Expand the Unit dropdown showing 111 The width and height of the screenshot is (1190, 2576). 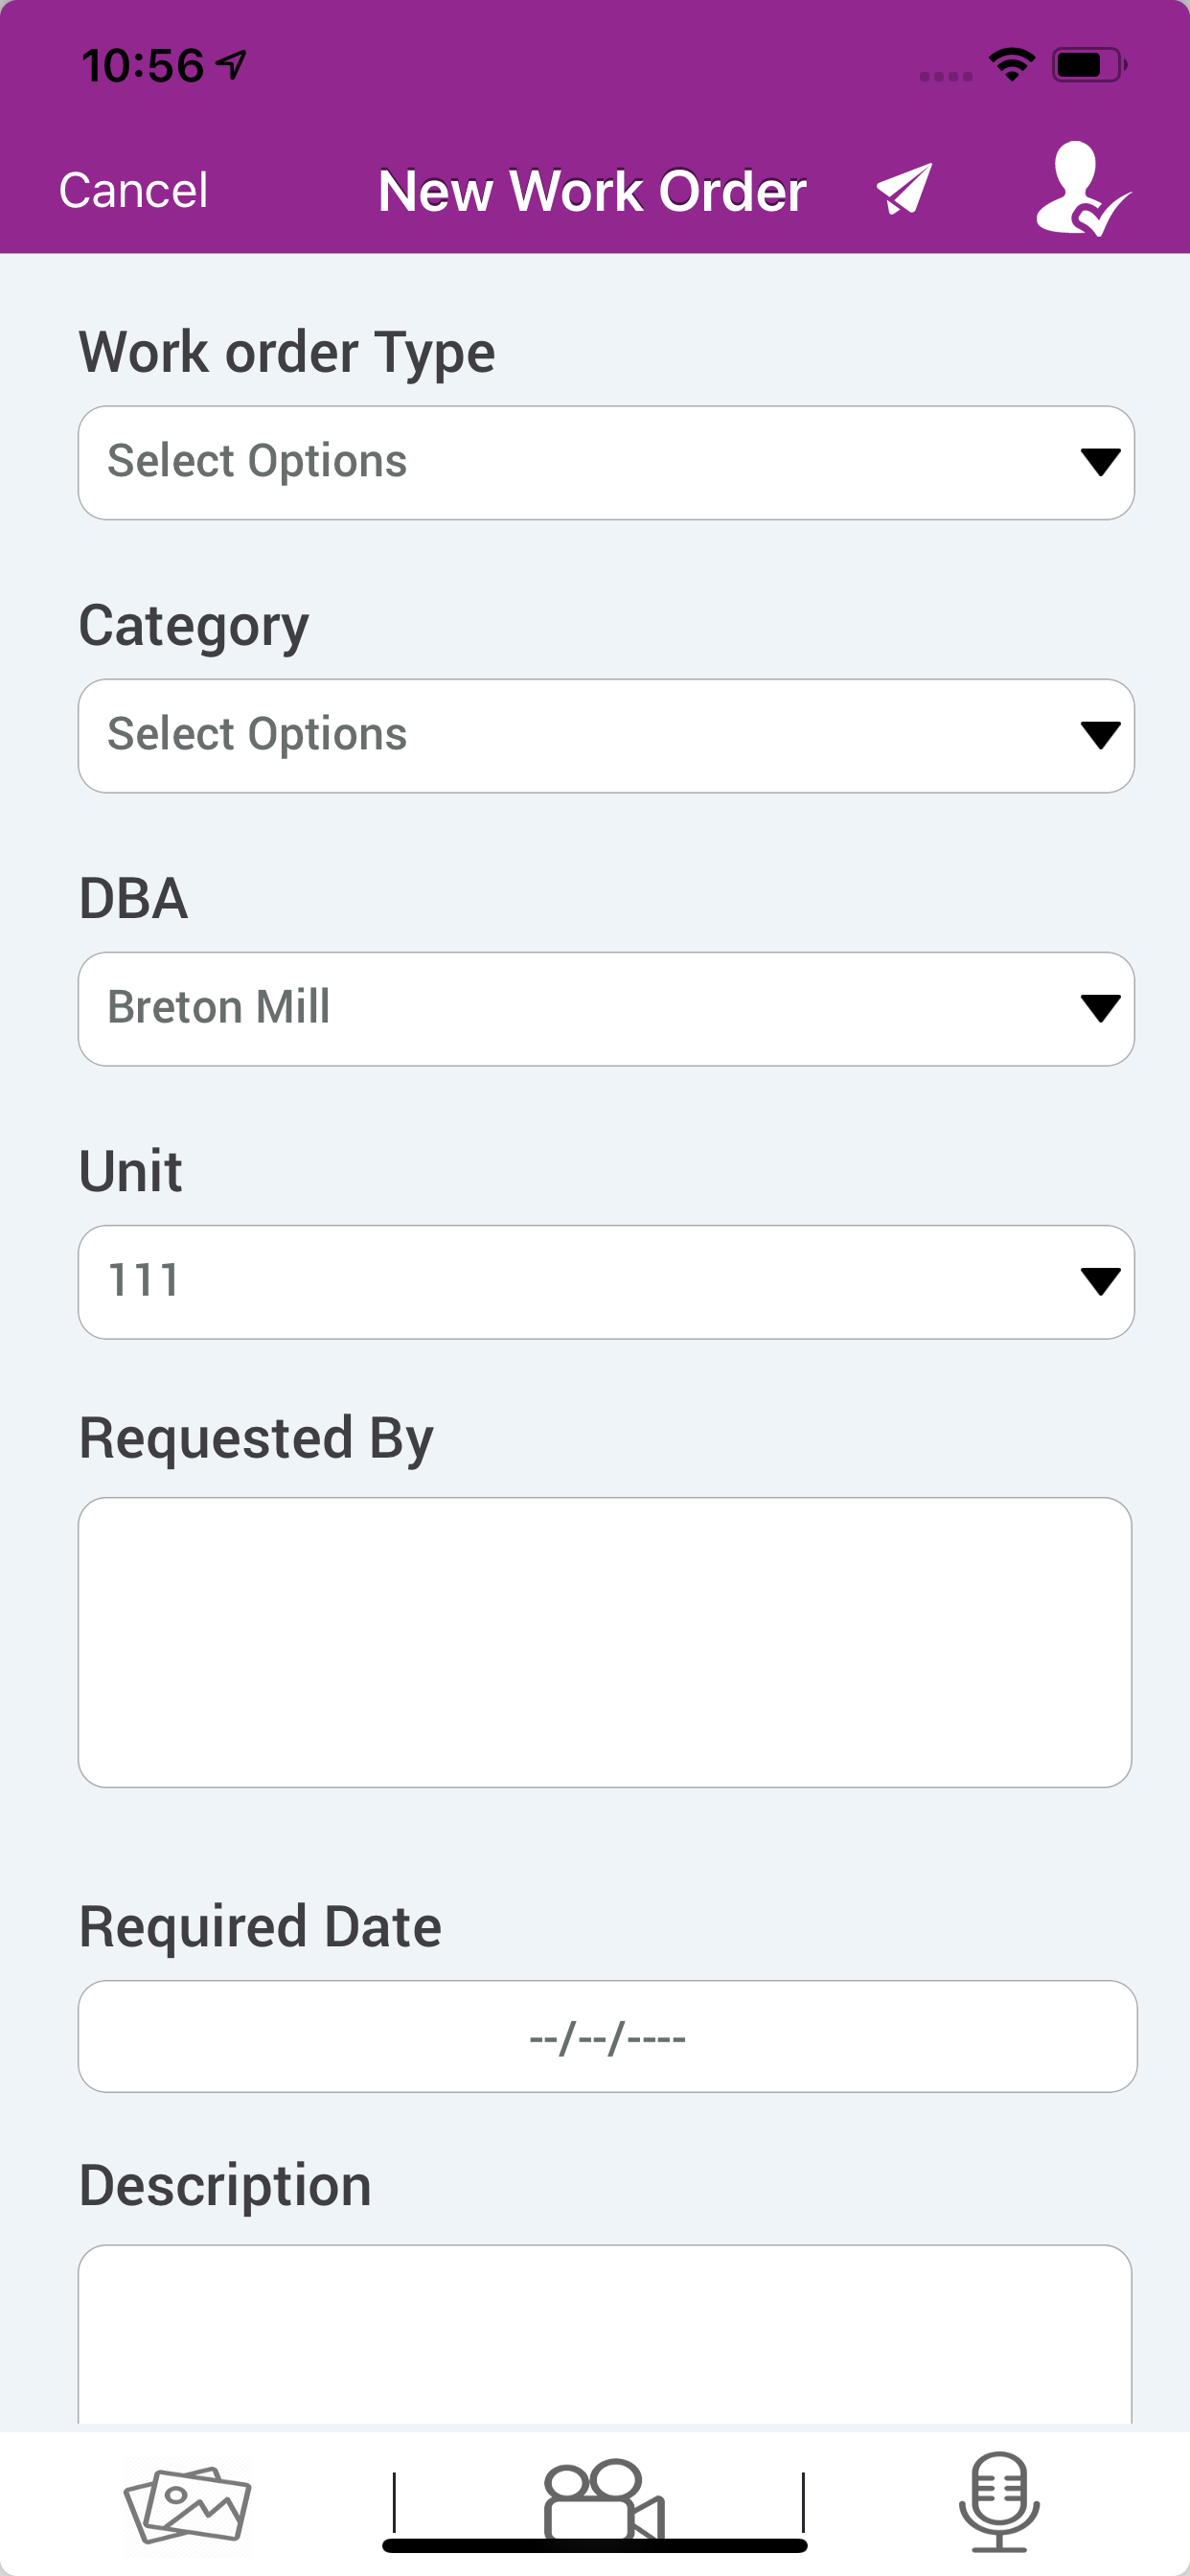(606, 1281)
